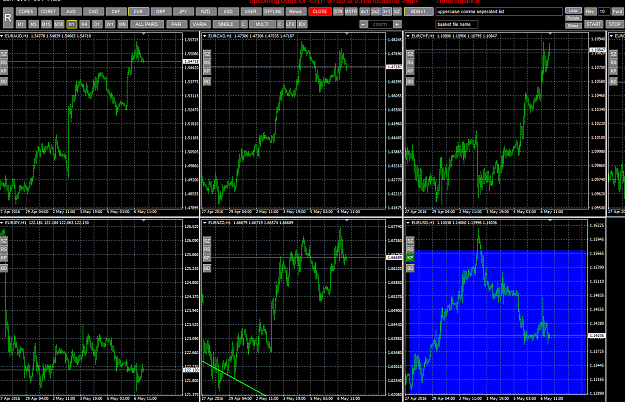Select the JPY currency button

(x=183, y=12)
